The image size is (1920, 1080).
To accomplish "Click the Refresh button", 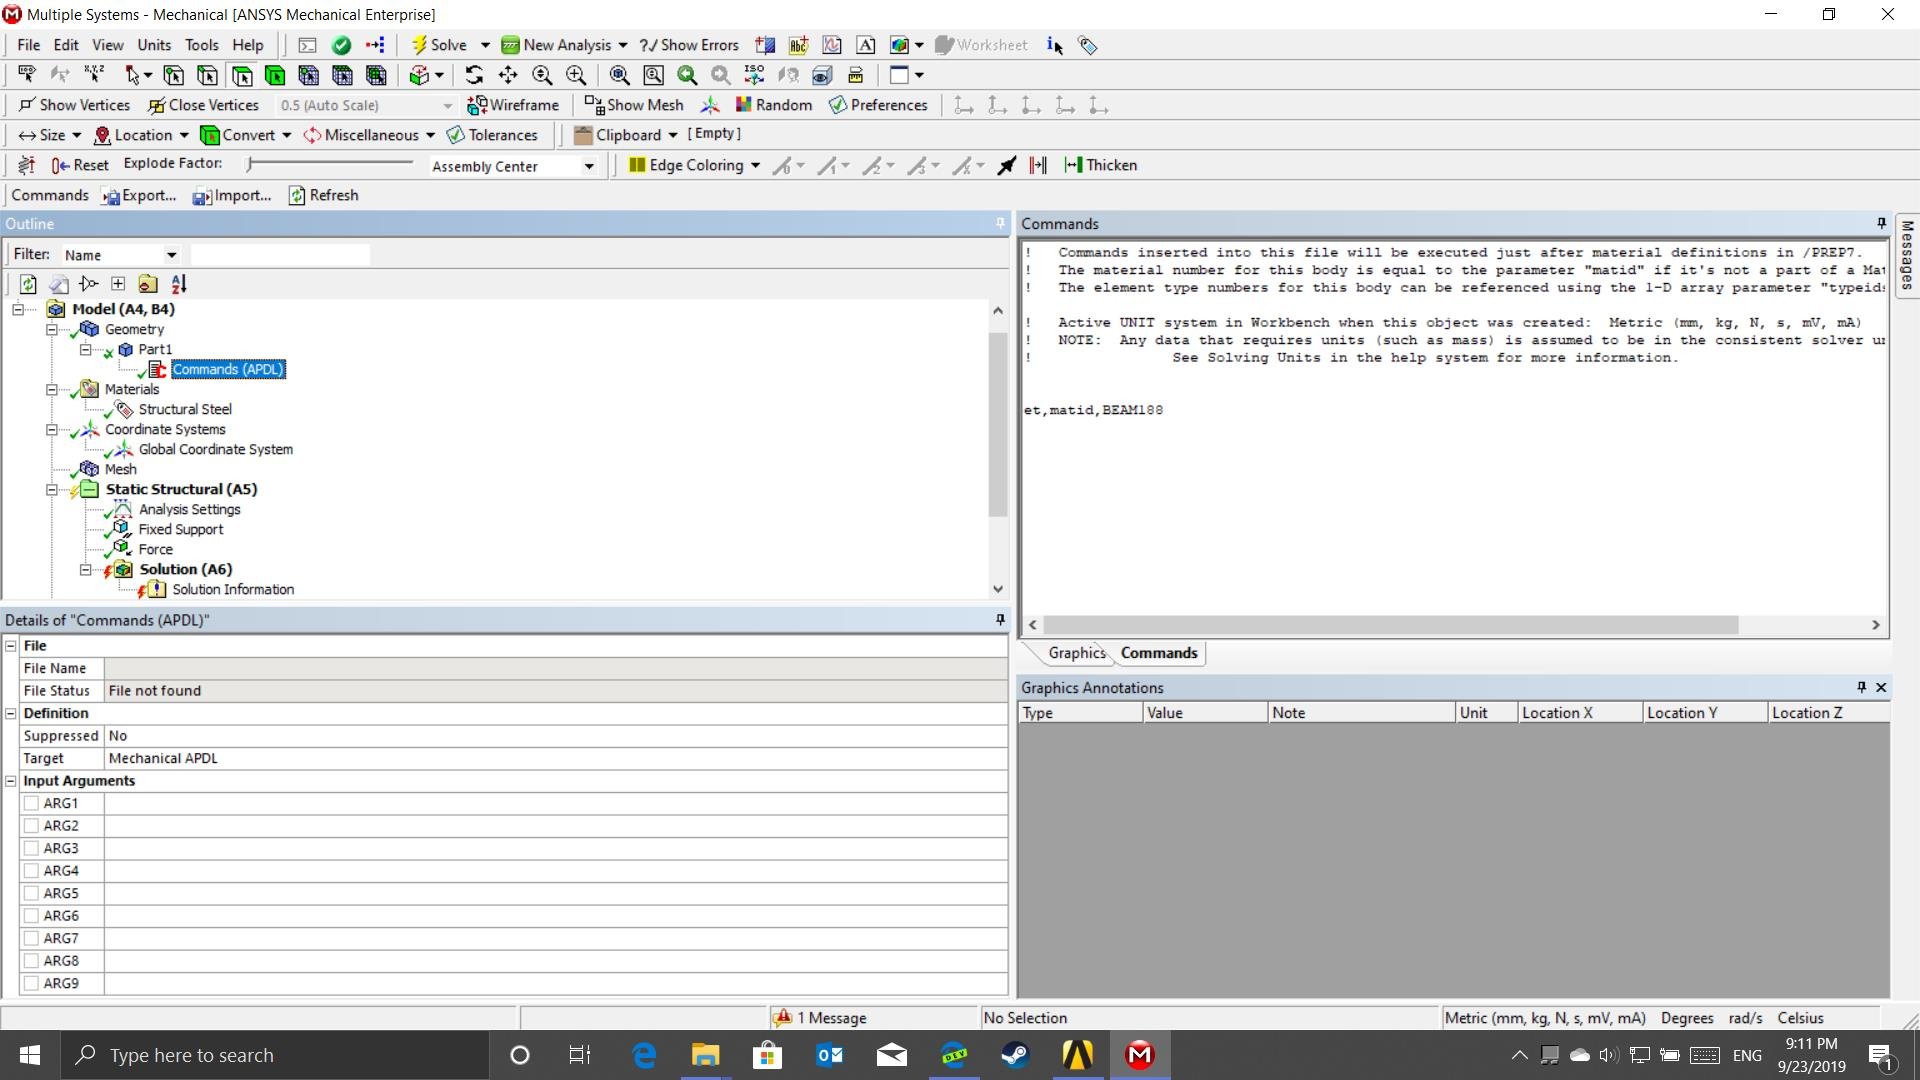I will [x=323, y=195].
